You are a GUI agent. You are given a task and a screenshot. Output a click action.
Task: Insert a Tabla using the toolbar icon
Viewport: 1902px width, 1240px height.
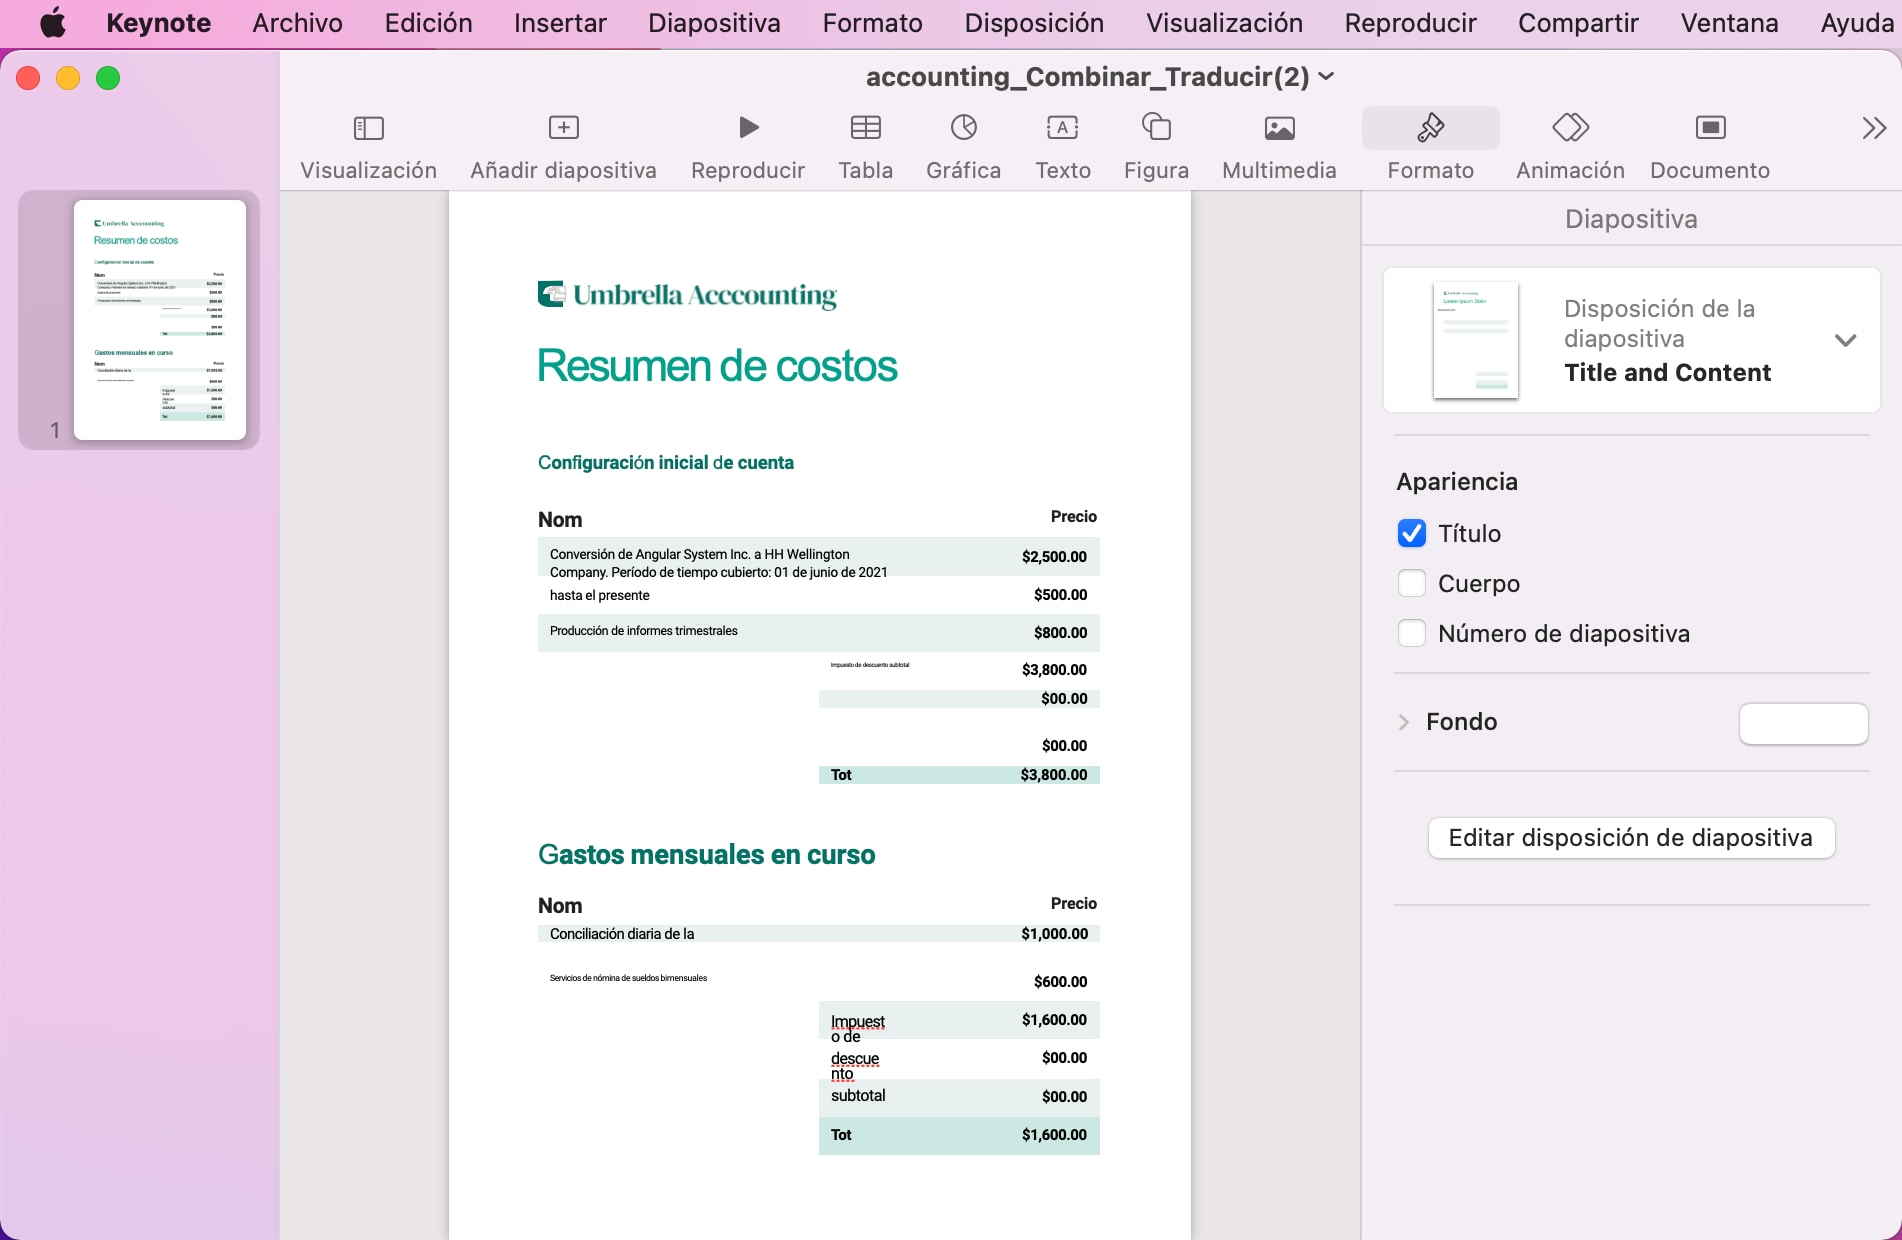tap(865, 127)
